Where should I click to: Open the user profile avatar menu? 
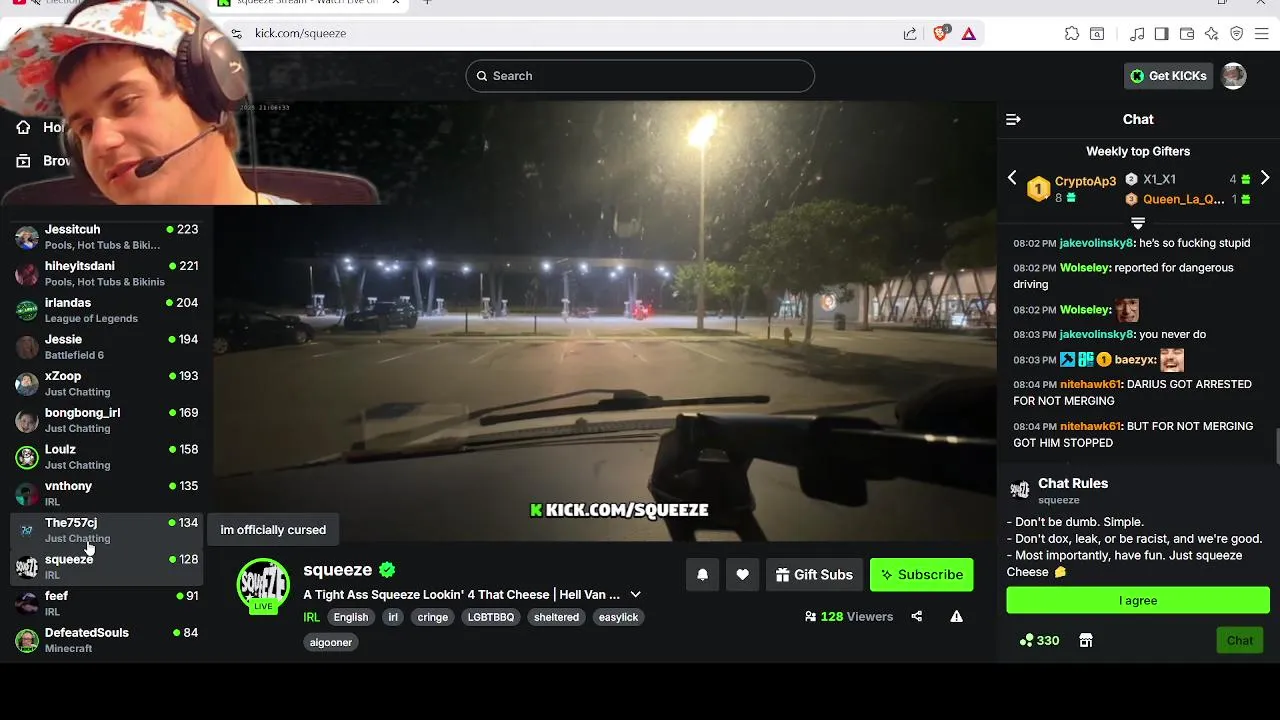click(1234, 76)
